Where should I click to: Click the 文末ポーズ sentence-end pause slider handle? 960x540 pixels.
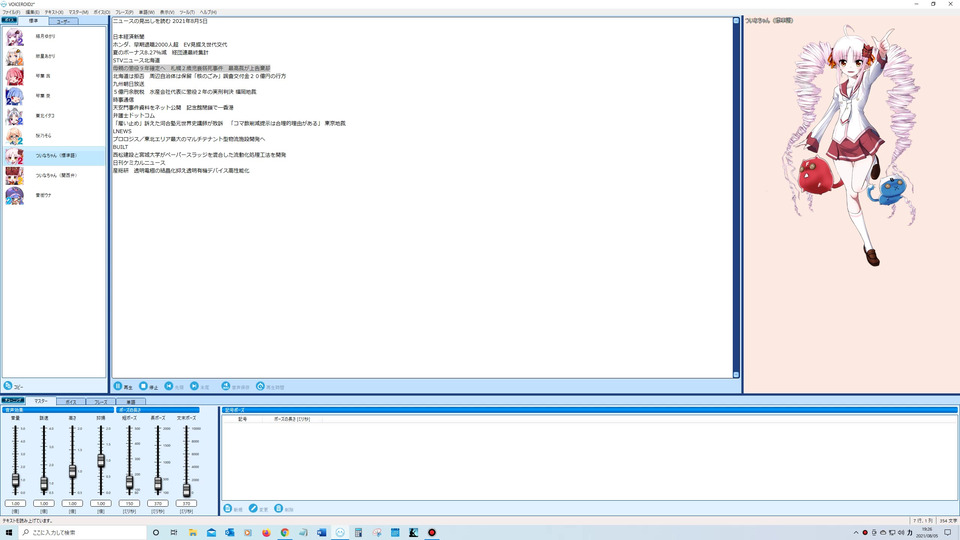186,490
